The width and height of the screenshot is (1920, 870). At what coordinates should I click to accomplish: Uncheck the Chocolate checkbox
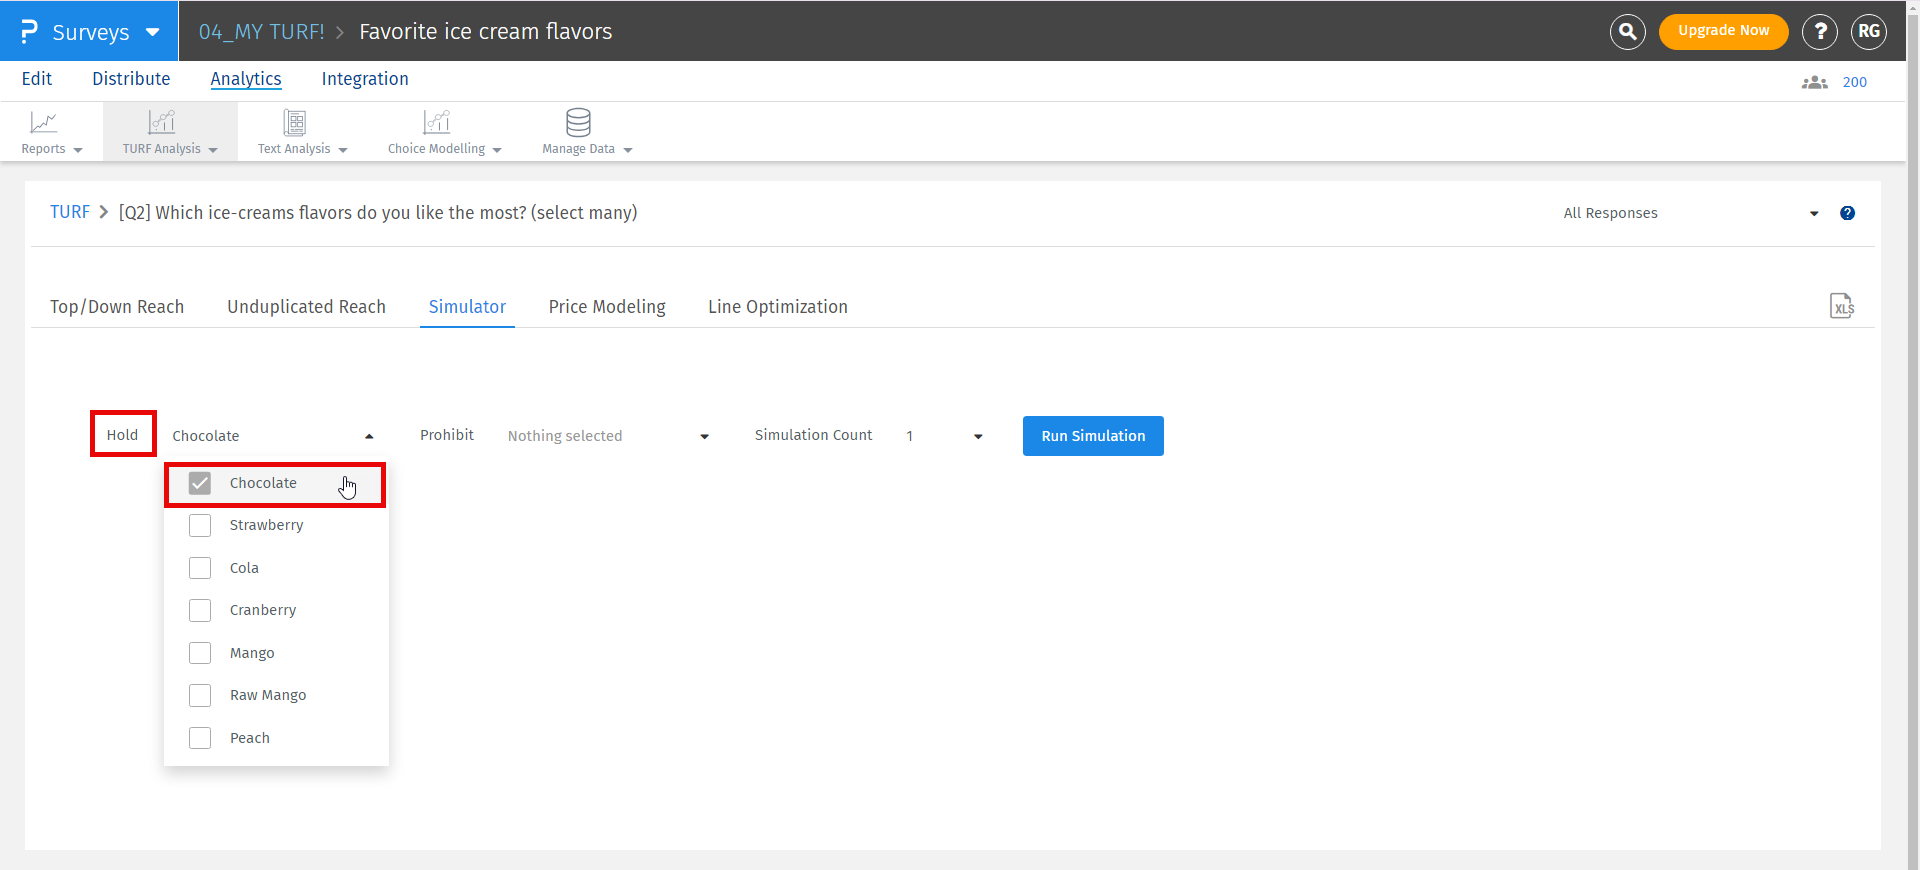click(x=200, y=484)
